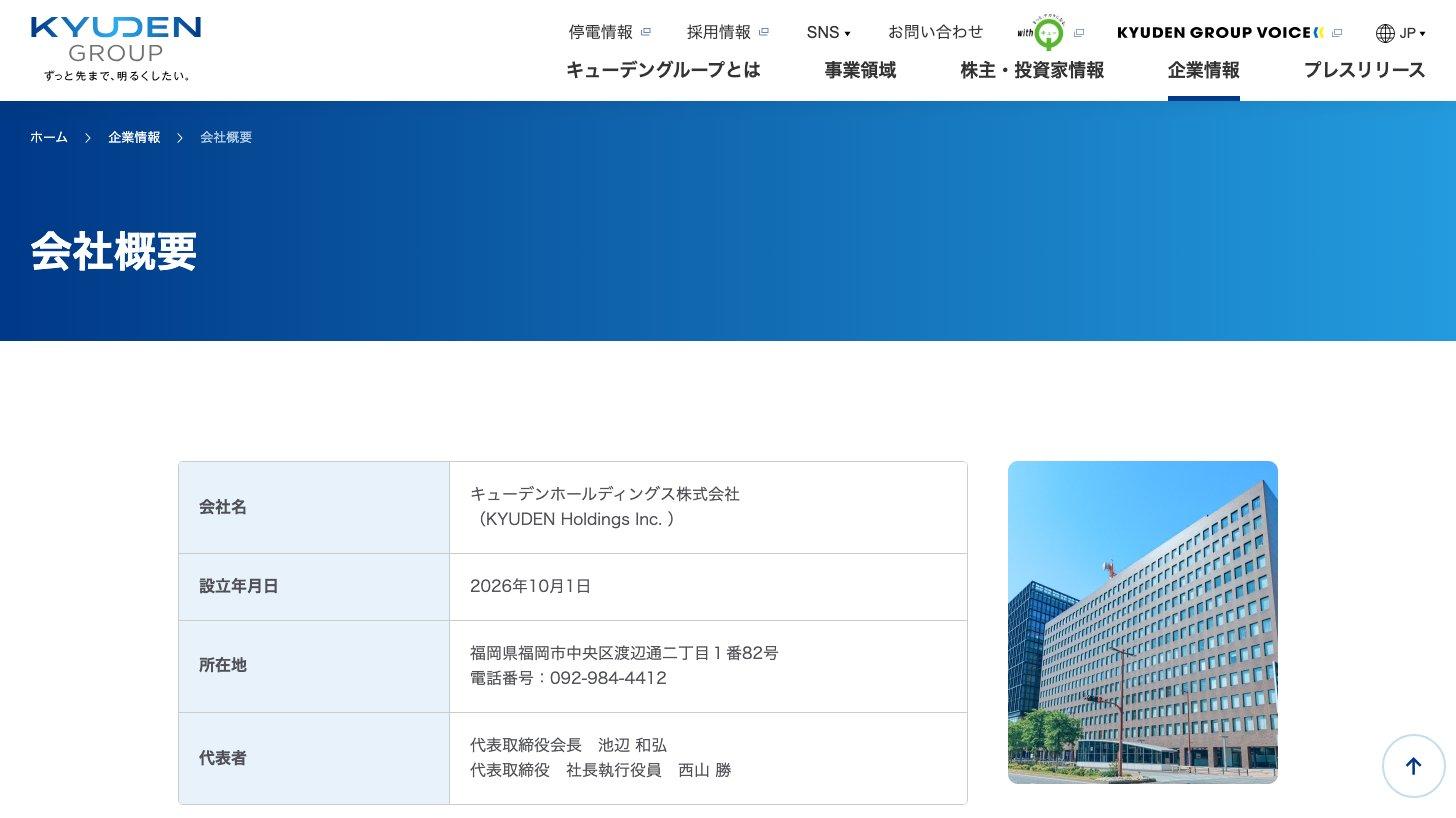
Task: Click the headquarters building photo
Action: [1143, 622]
